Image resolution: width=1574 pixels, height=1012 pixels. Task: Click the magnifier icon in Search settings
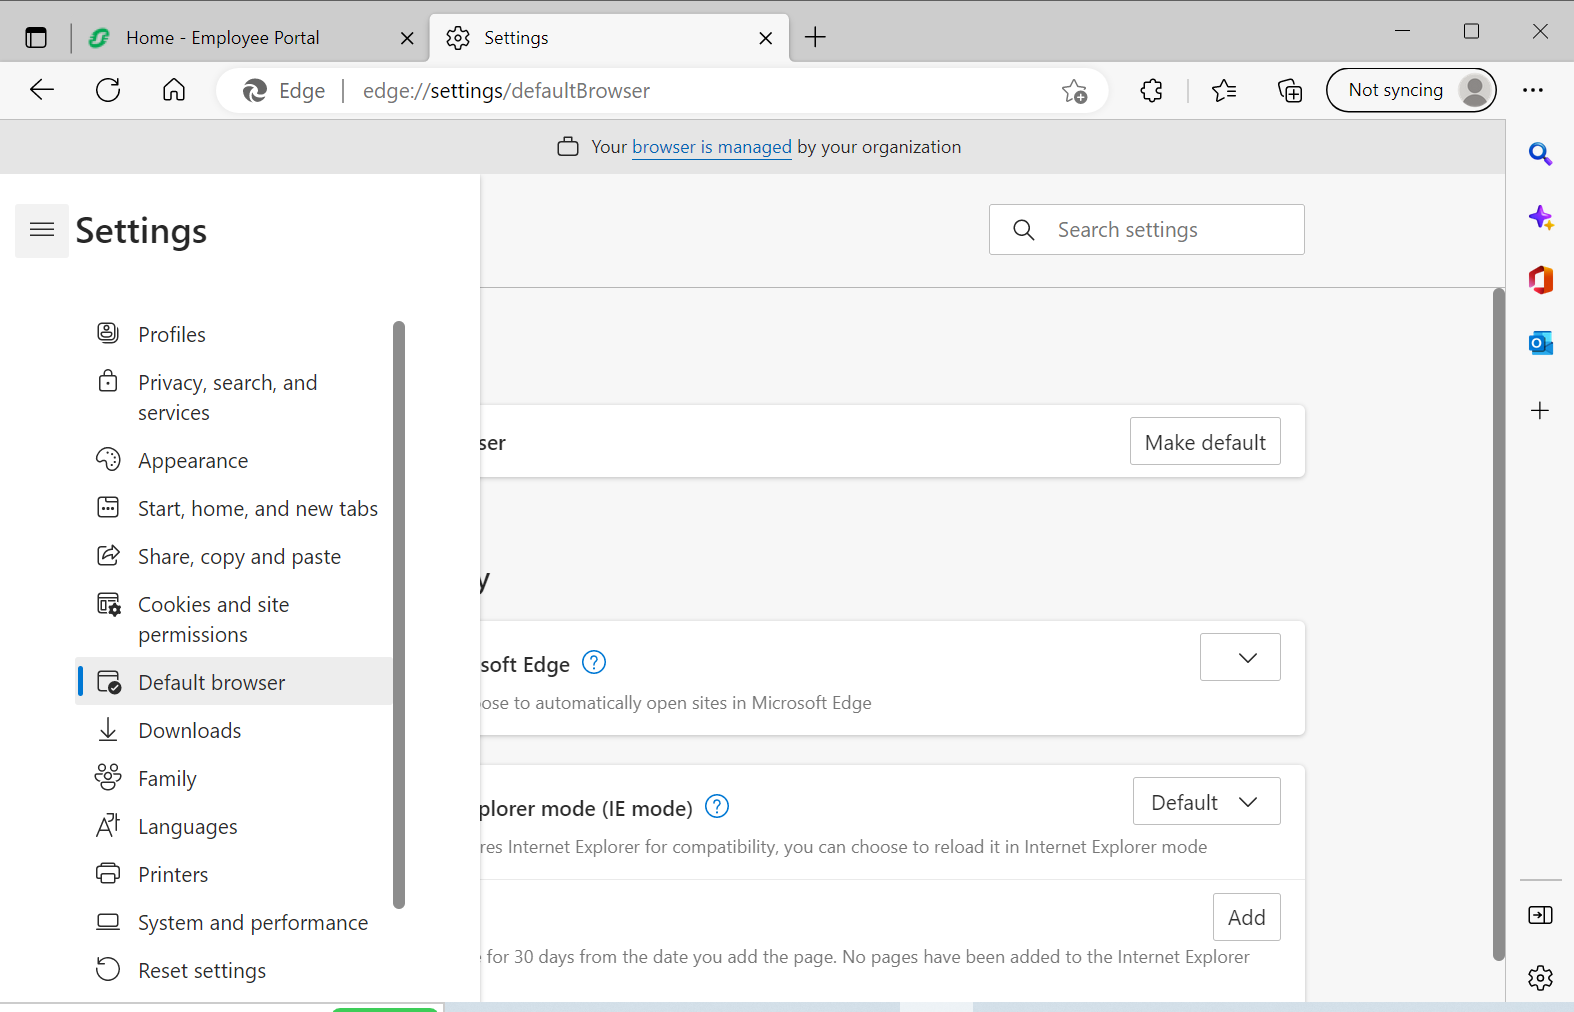(1023, 230)
